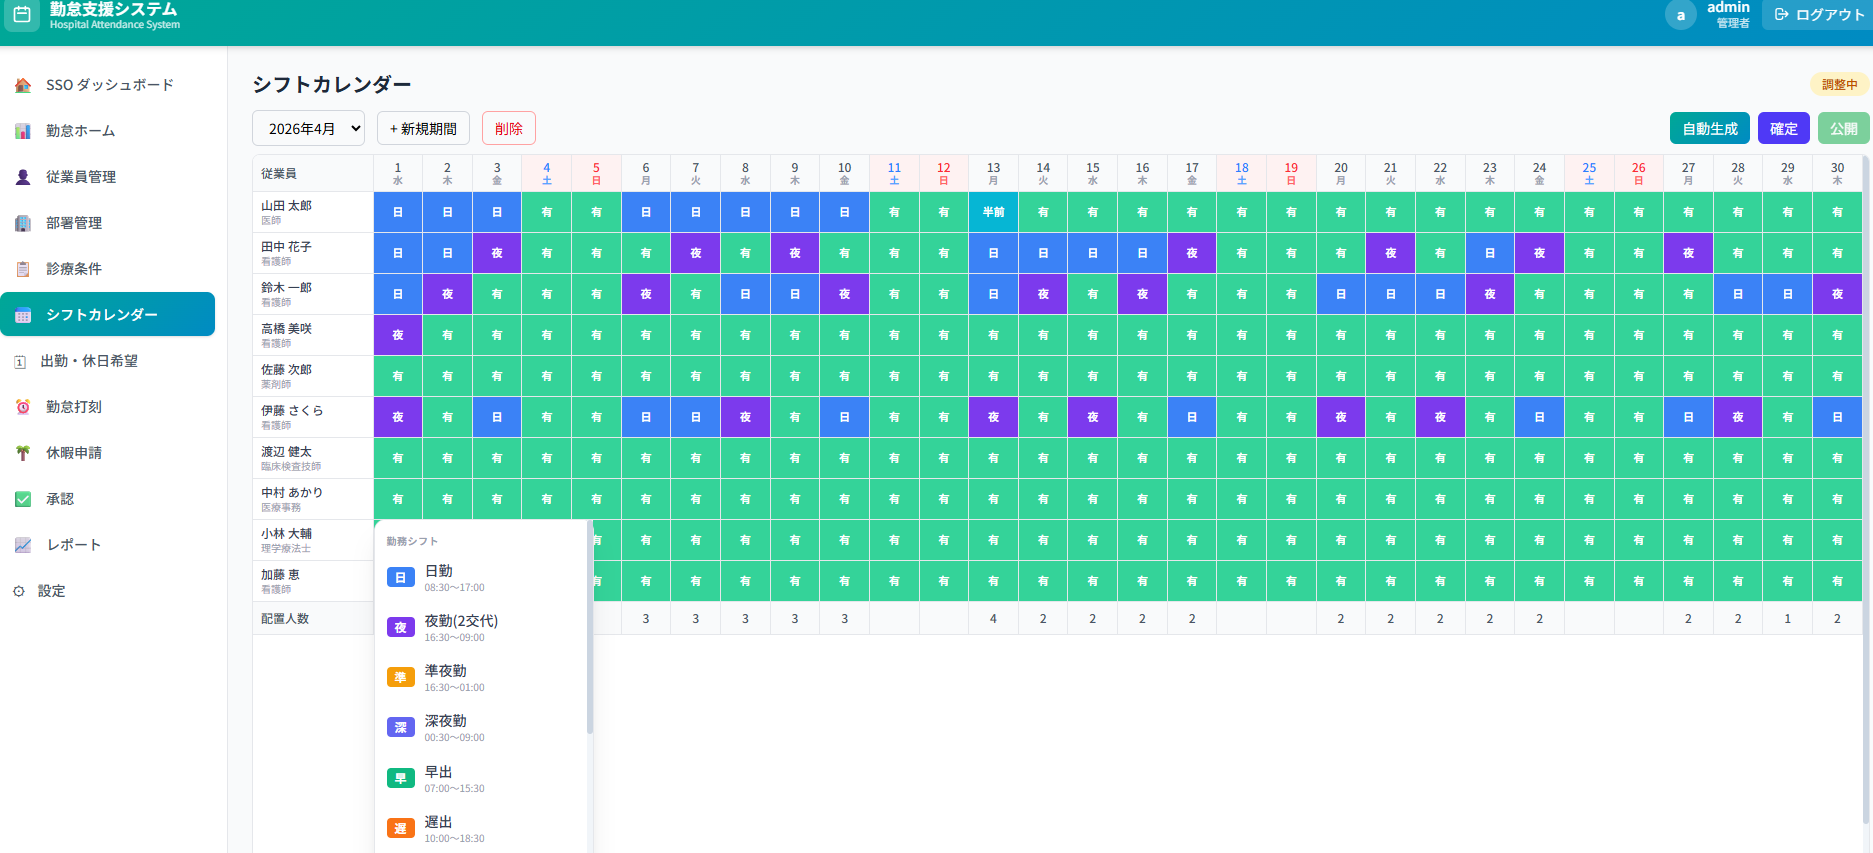1873x853 pixels.
Task: Select 日勤 shift from the popup
Action: 440,577
